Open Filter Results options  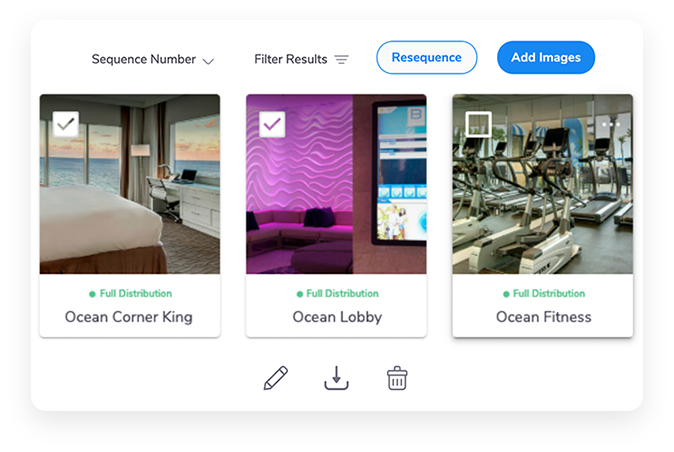[x=301, y=59]
